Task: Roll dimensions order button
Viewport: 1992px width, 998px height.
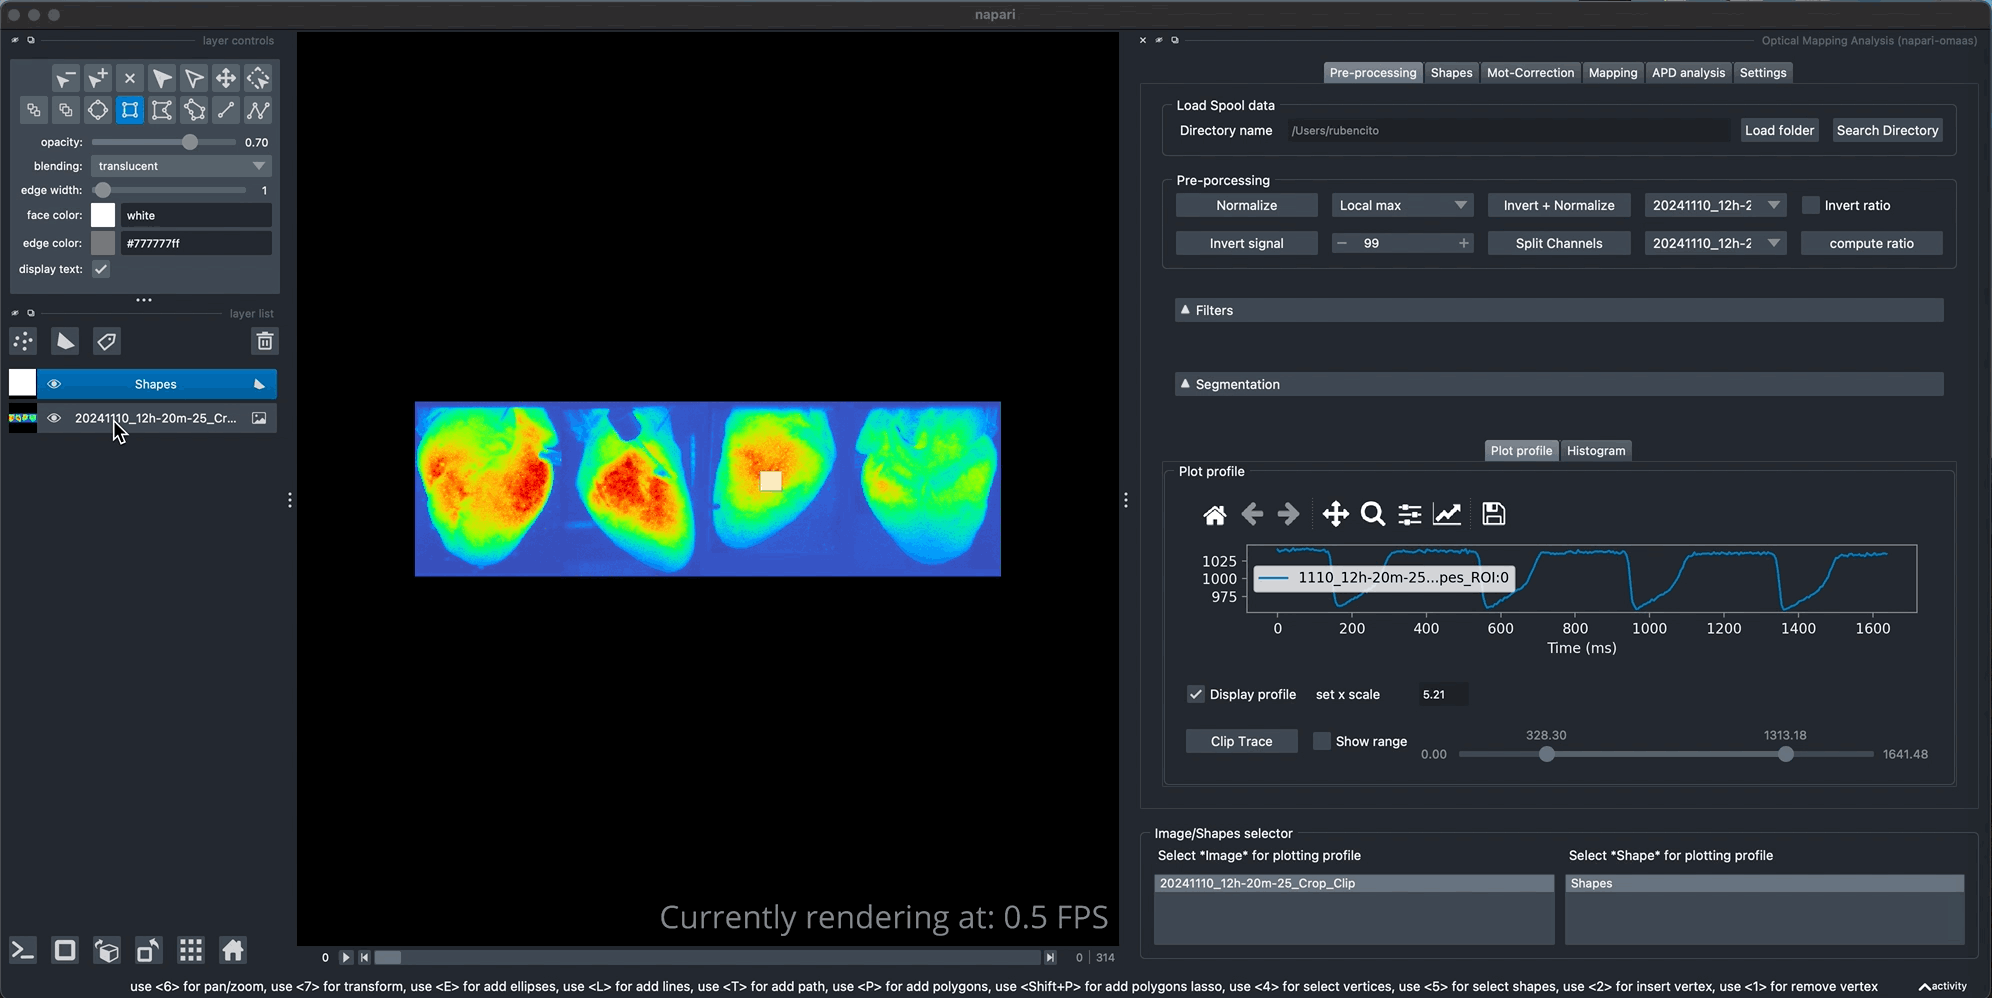Action: click(x=107, y=950)
